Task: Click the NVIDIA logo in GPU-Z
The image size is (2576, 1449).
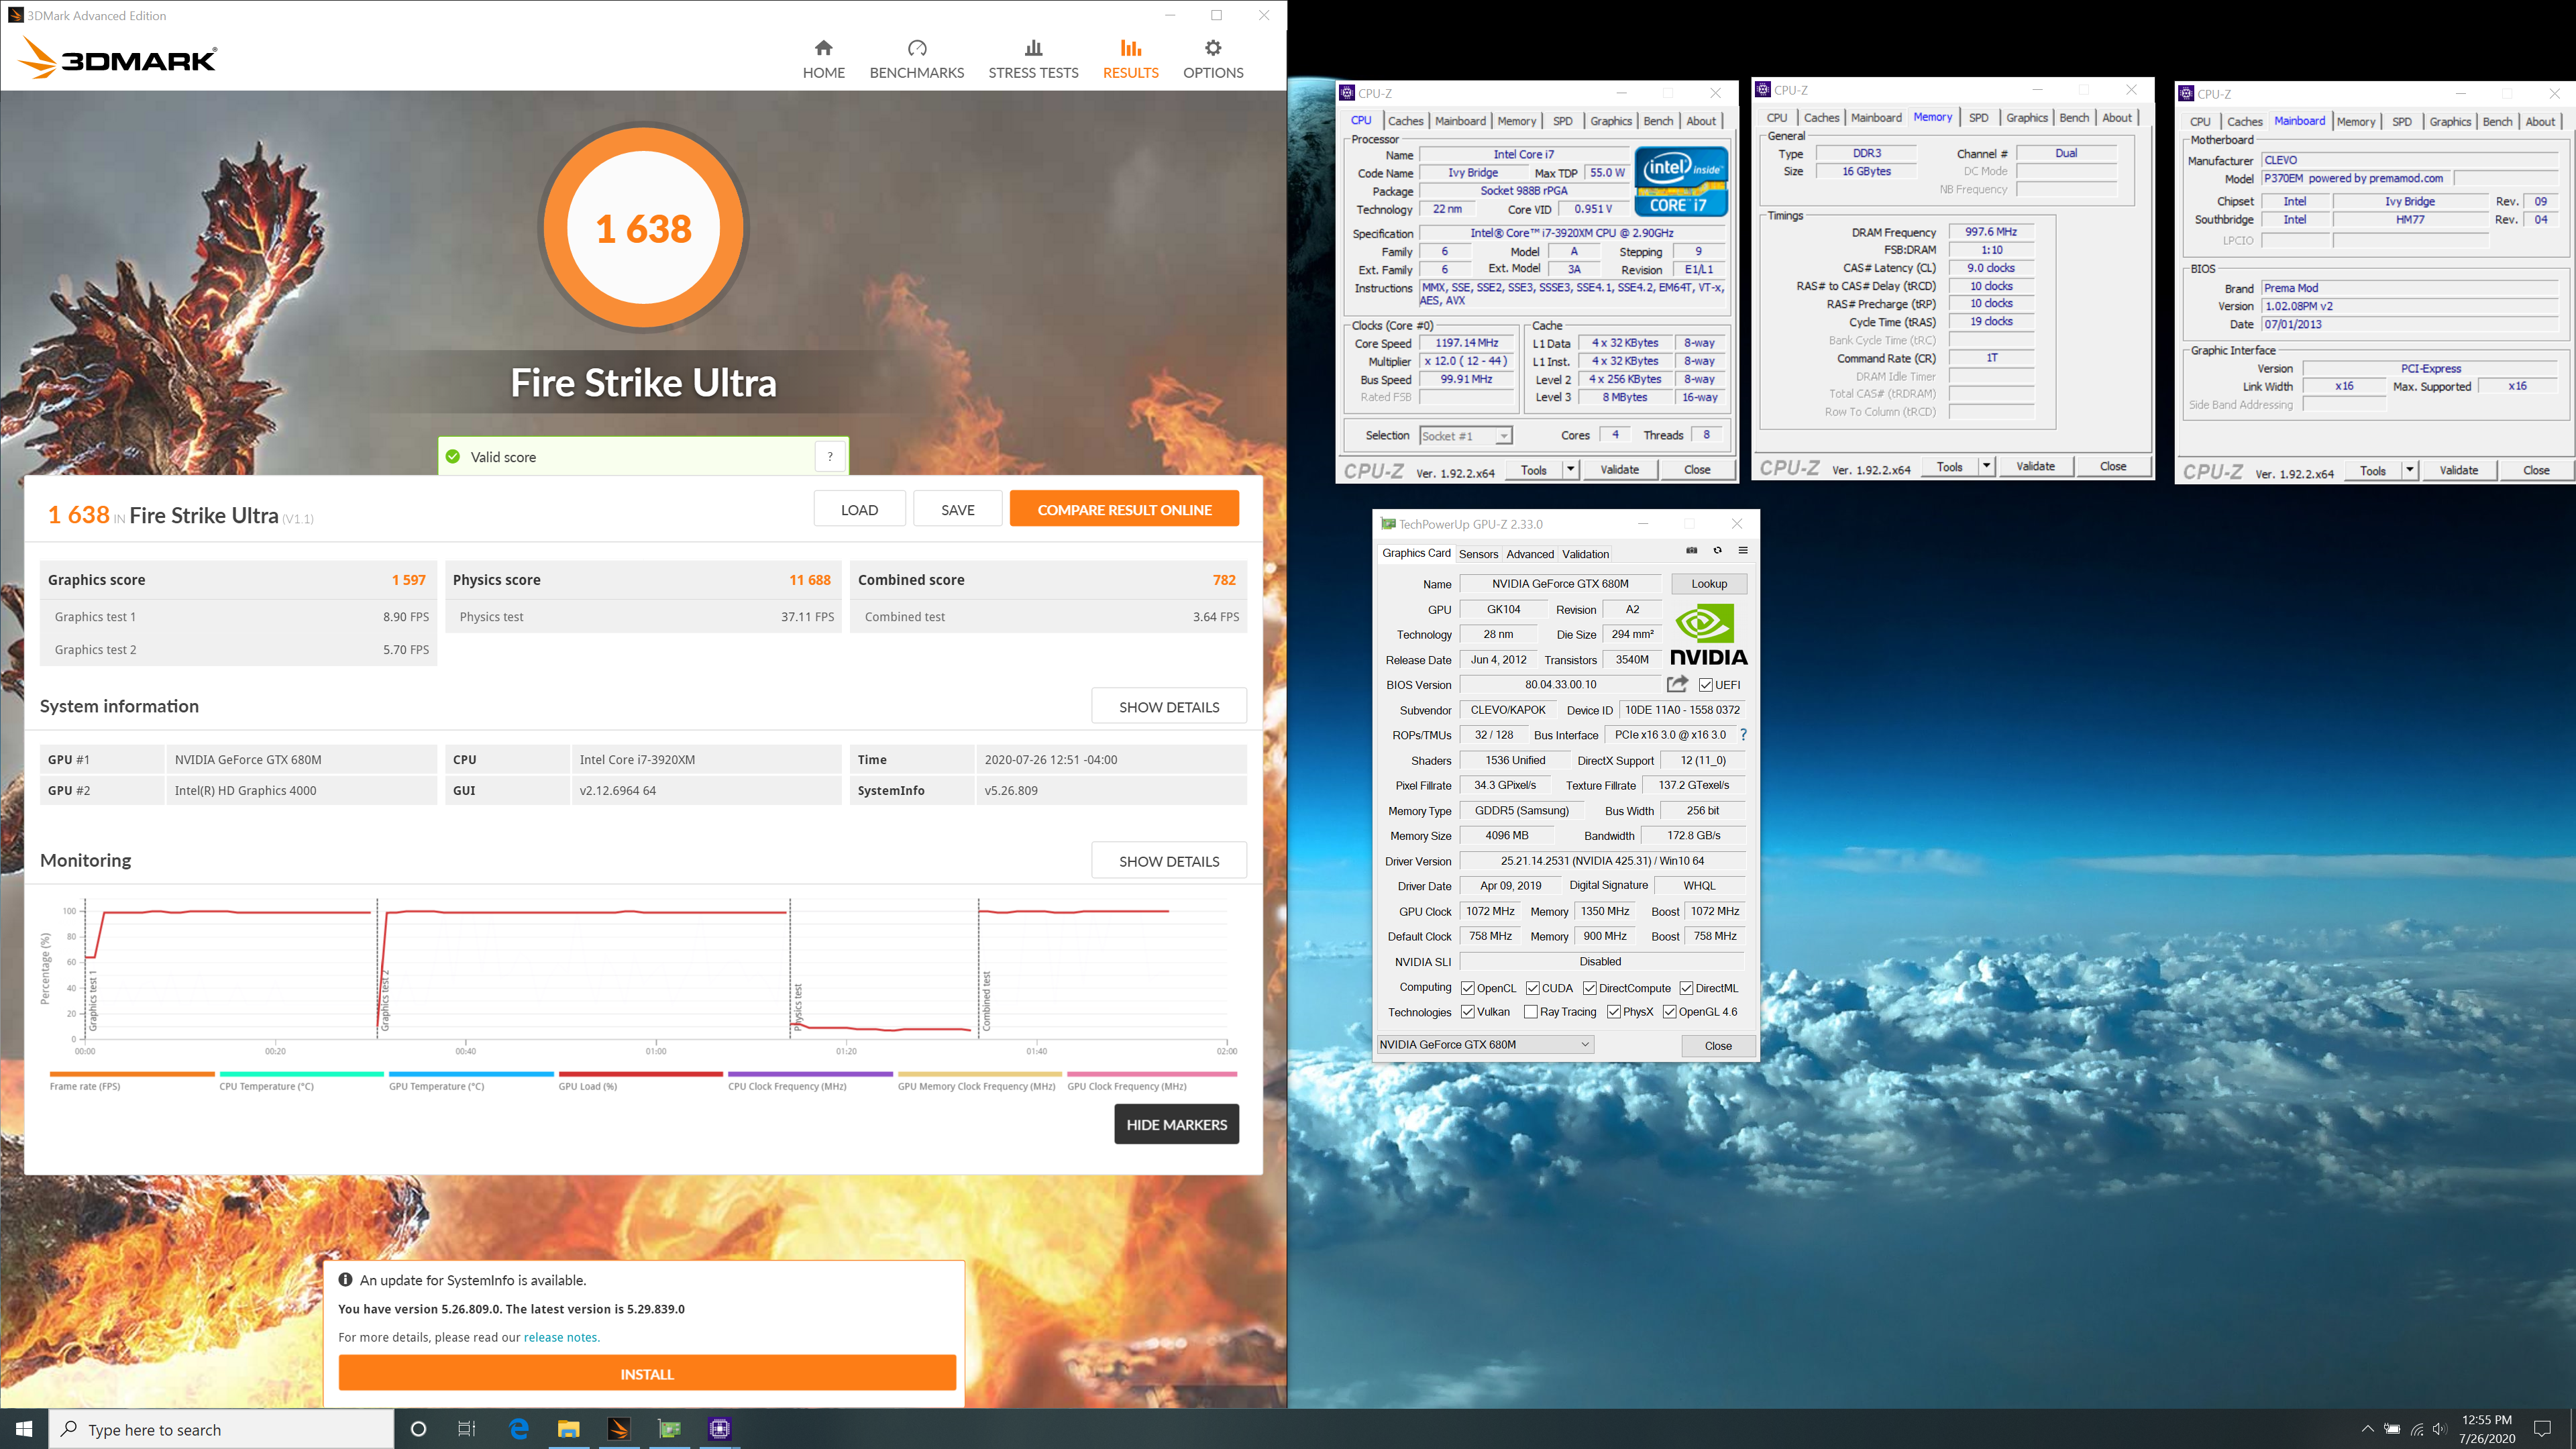Action: tap(1708, 635)
